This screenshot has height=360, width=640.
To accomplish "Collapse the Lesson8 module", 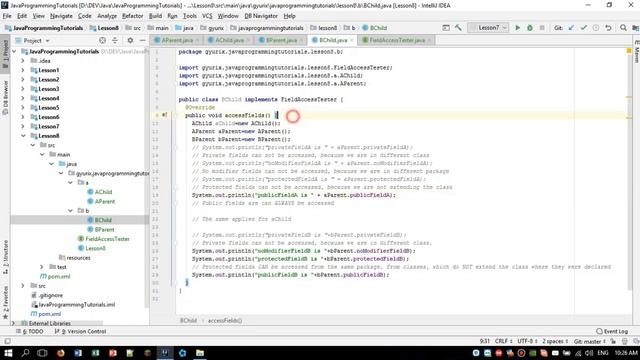I will point(23,136).
